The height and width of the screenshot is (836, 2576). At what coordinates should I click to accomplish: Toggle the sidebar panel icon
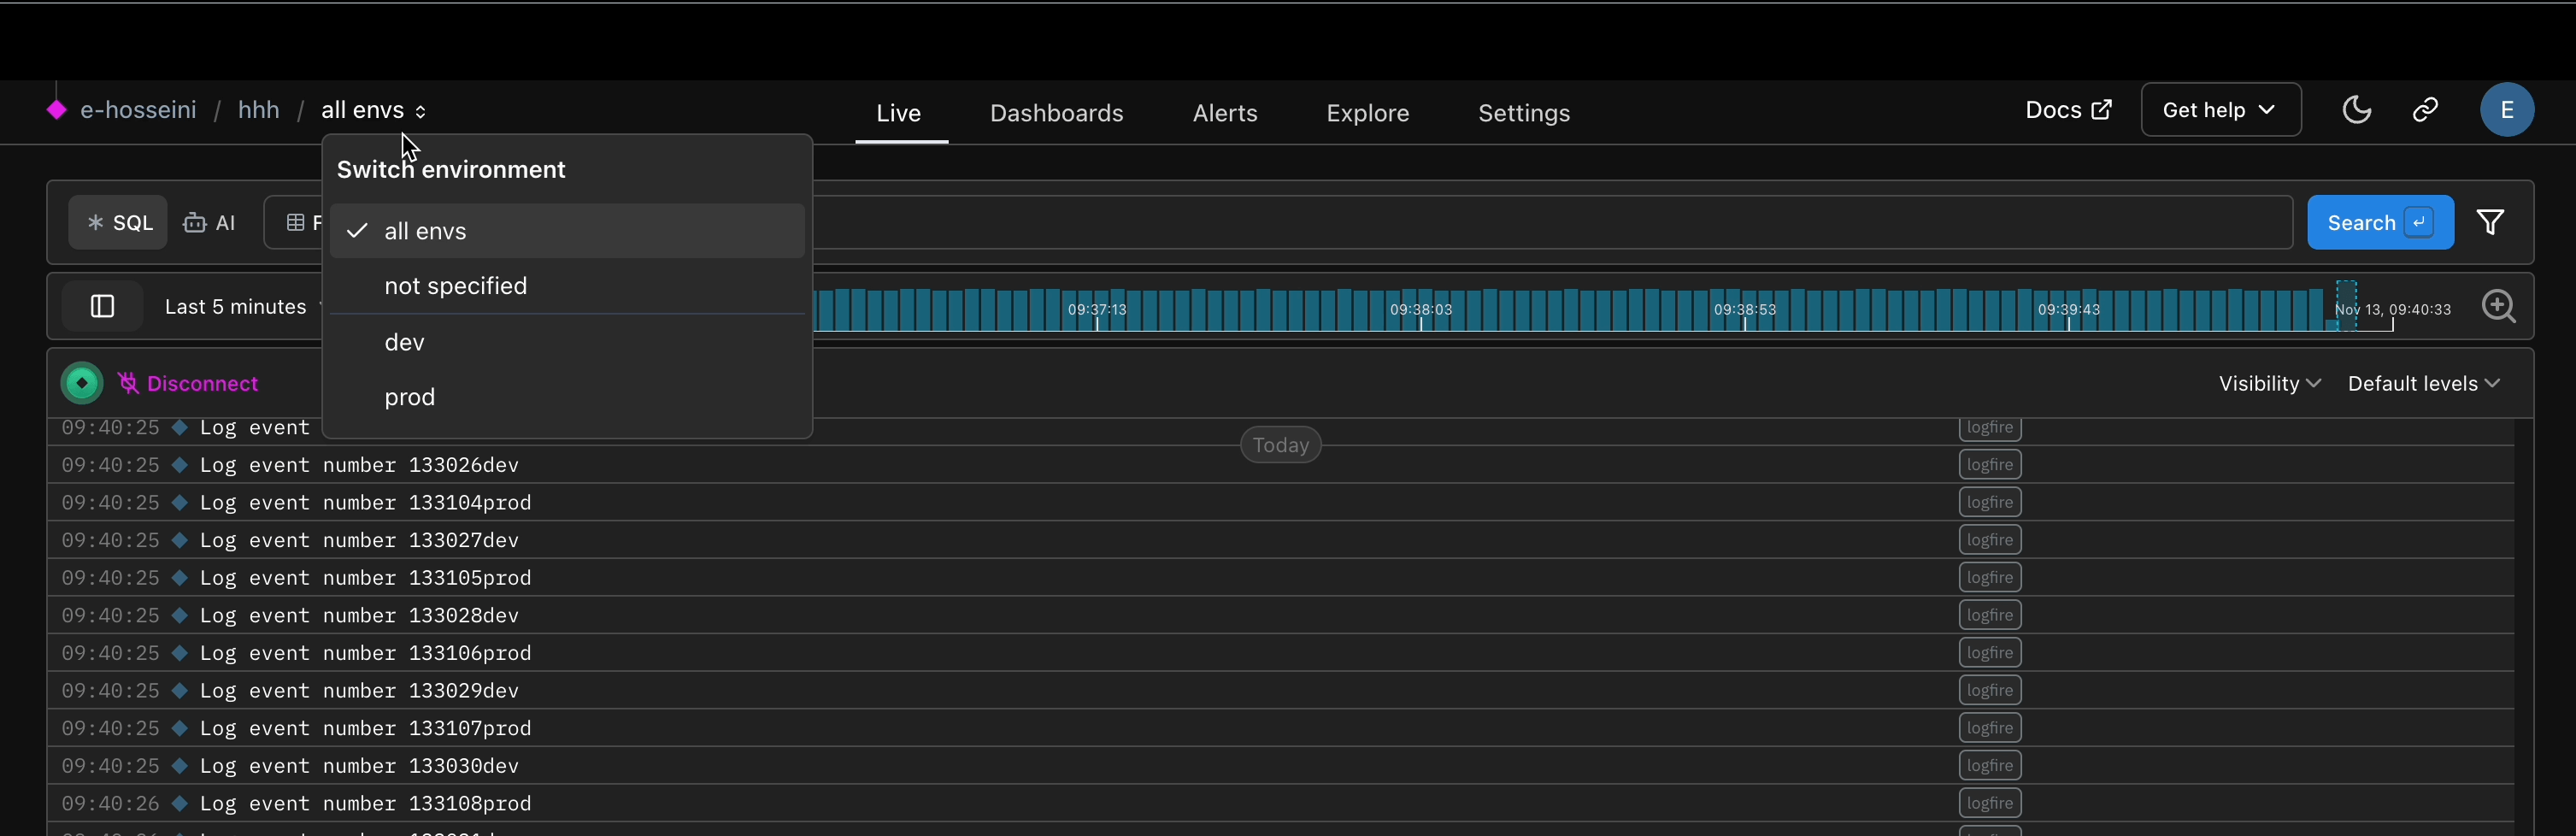[102, 306]
